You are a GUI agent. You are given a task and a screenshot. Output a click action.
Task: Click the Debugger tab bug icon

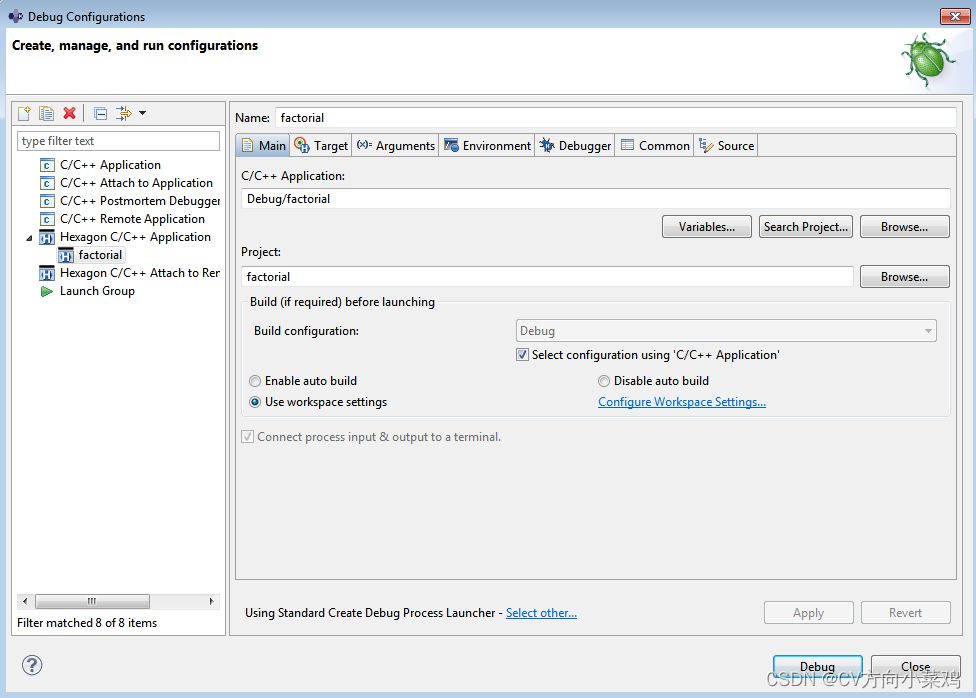[x=547, y=146]
